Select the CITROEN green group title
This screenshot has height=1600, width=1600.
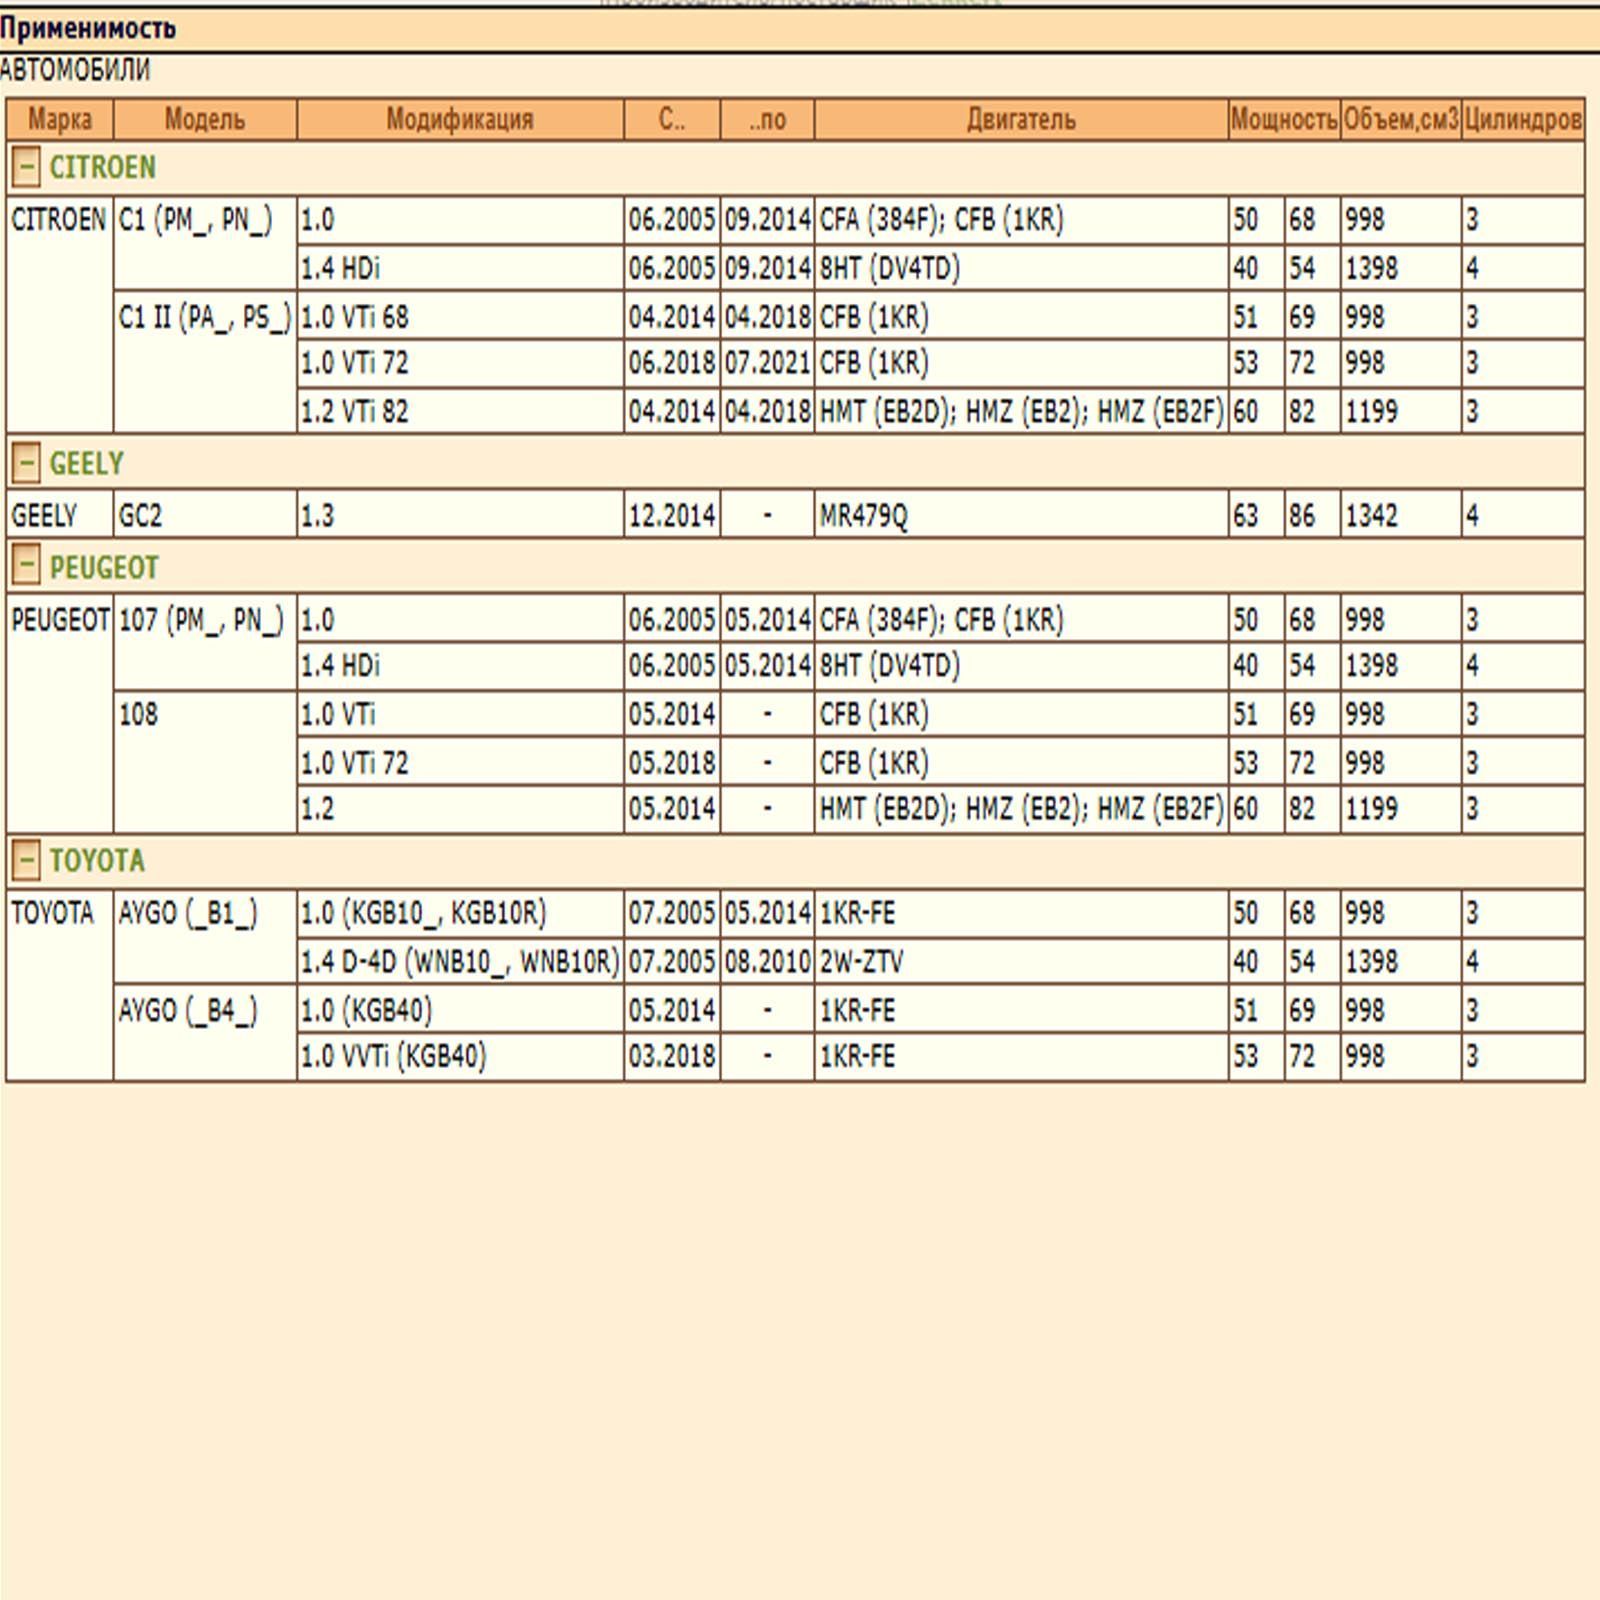click(103, 168)
